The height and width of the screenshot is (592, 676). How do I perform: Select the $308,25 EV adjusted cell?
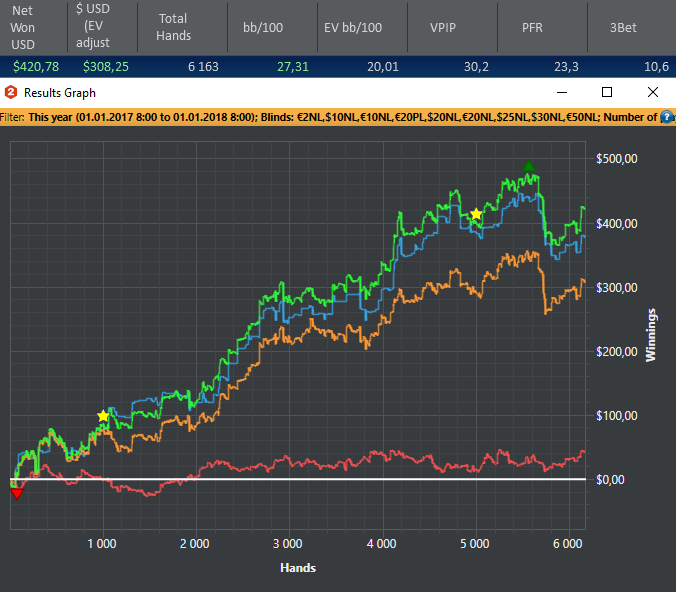(106, 66)
